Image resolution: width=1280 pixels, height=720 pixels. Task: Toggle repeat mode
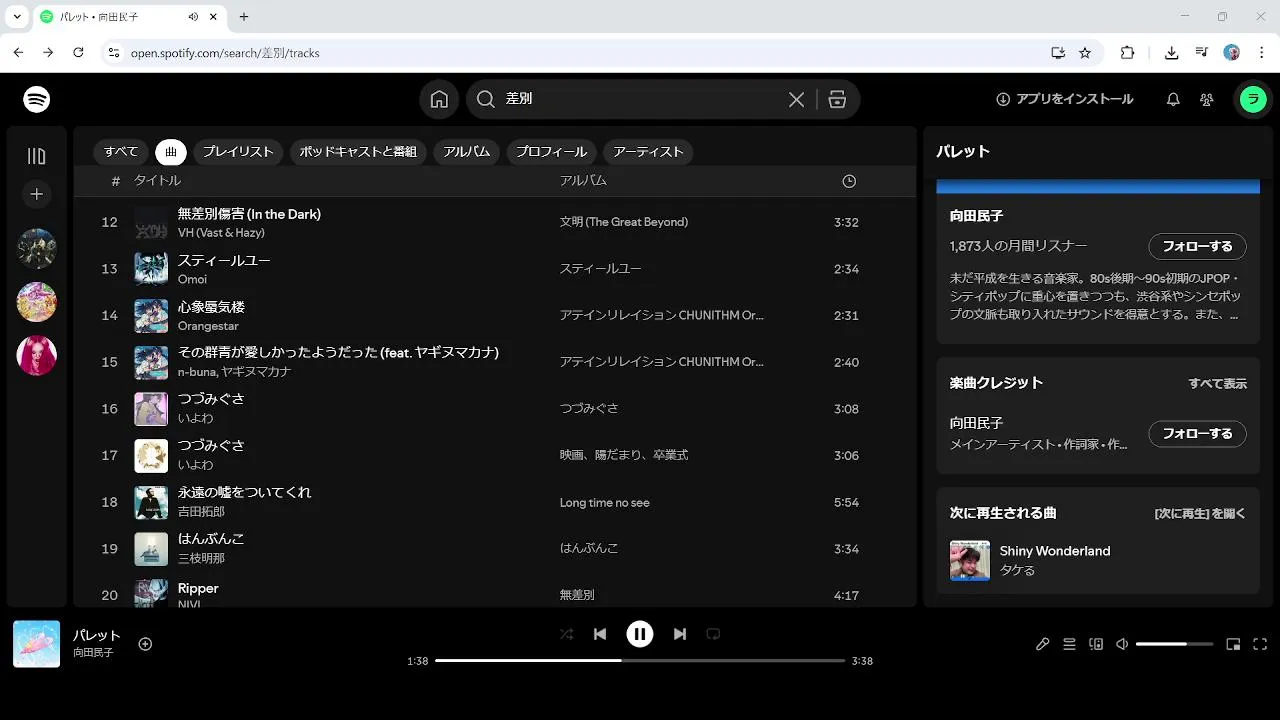pyautogui.click(x=713, y=634)
